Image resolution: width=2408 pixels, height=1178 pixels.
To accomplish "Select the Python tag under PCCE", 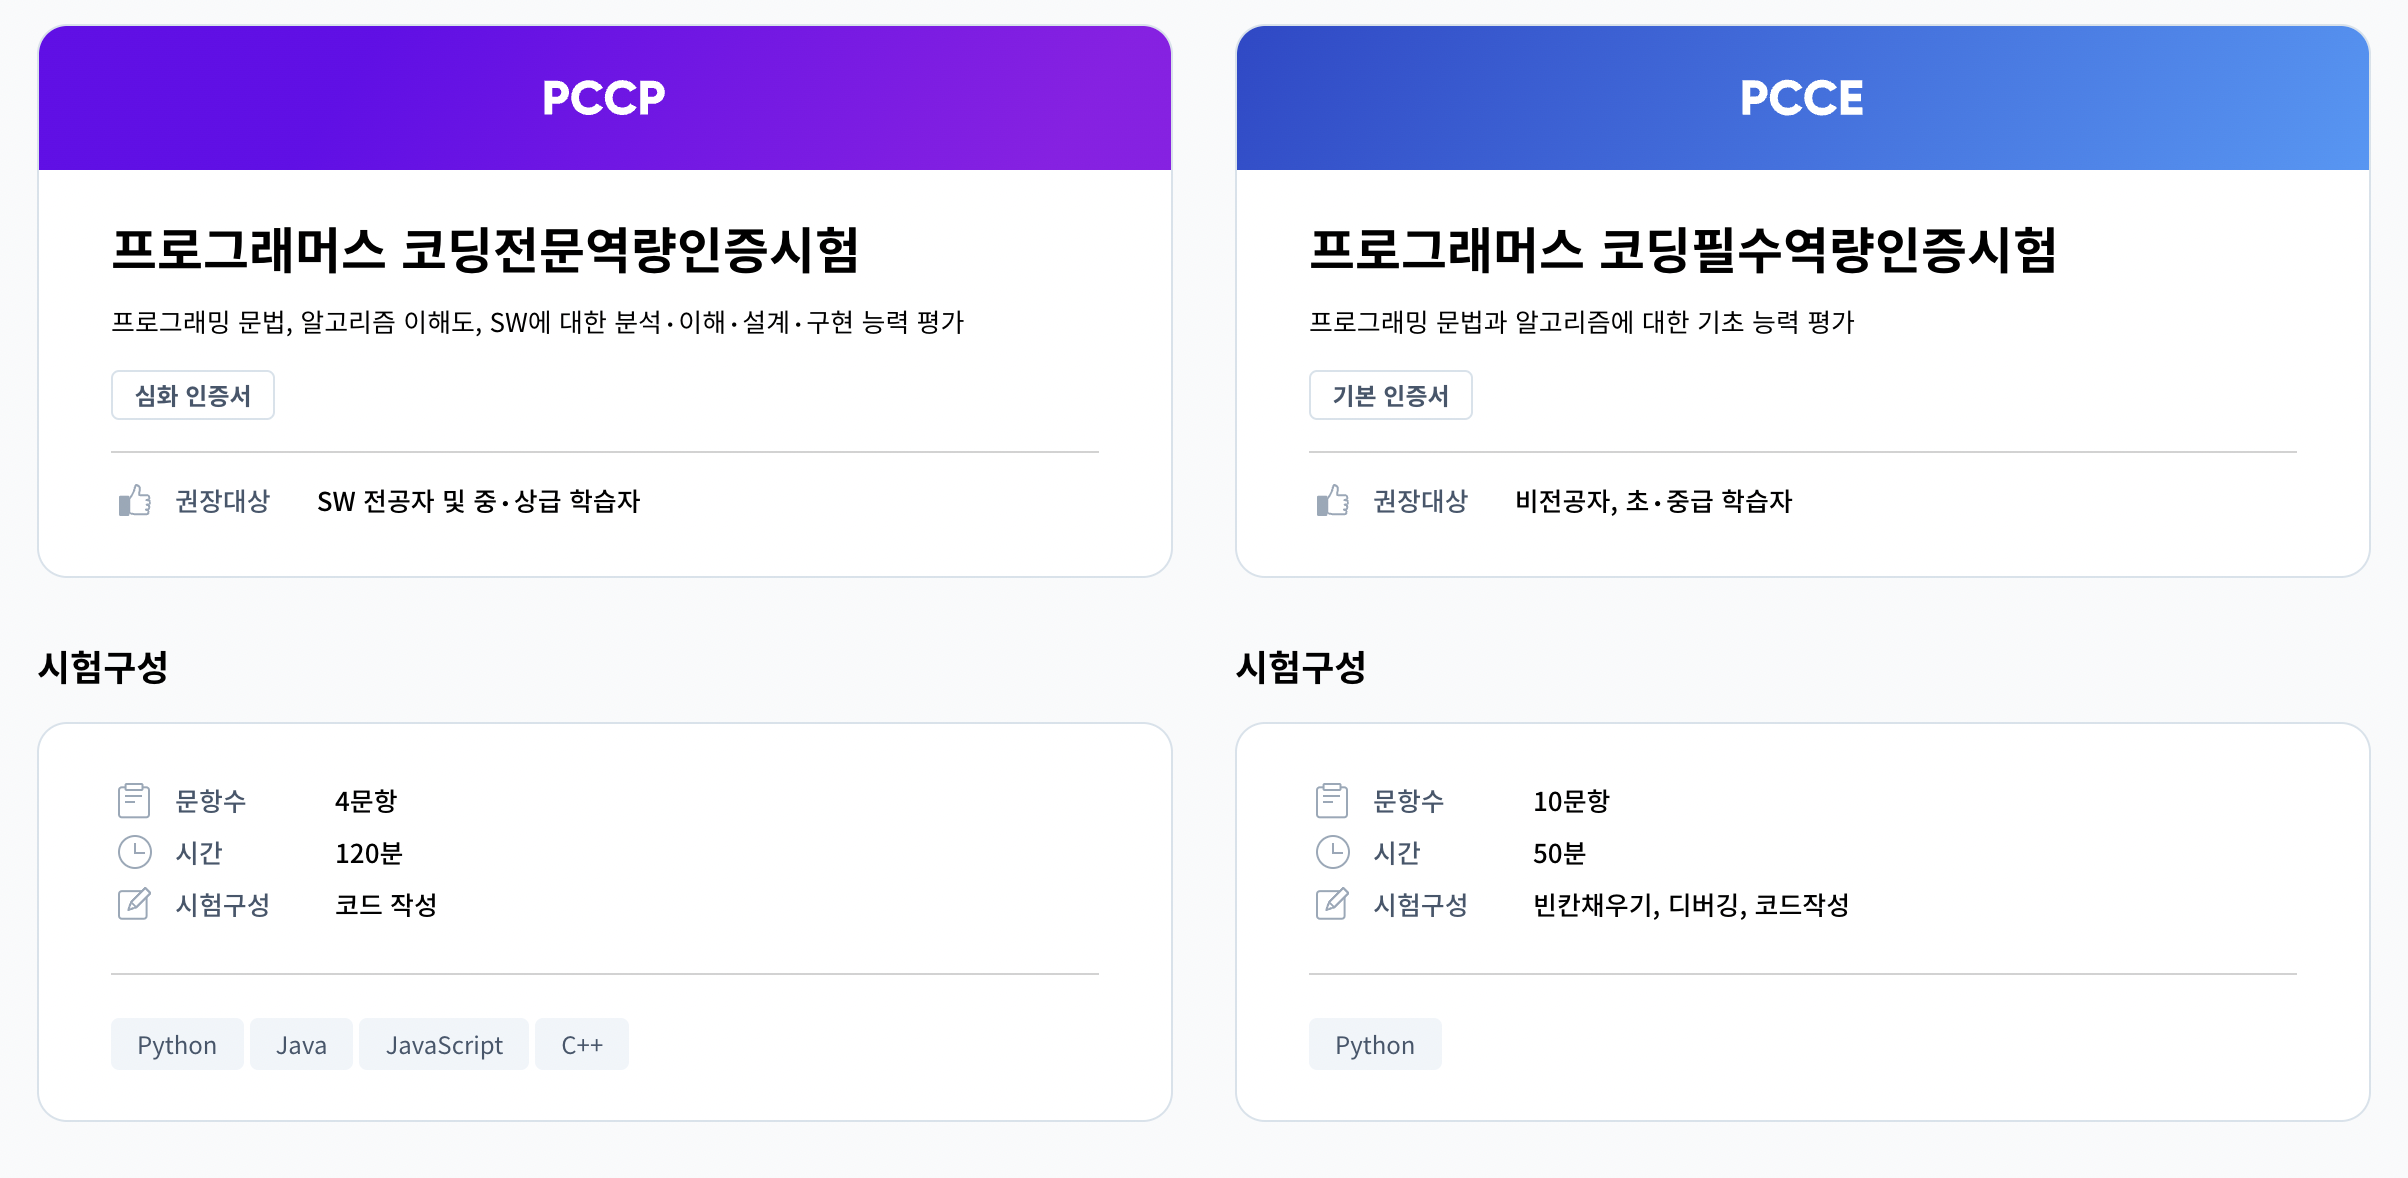I will pyautogui.click(x=1375, y=1044).
